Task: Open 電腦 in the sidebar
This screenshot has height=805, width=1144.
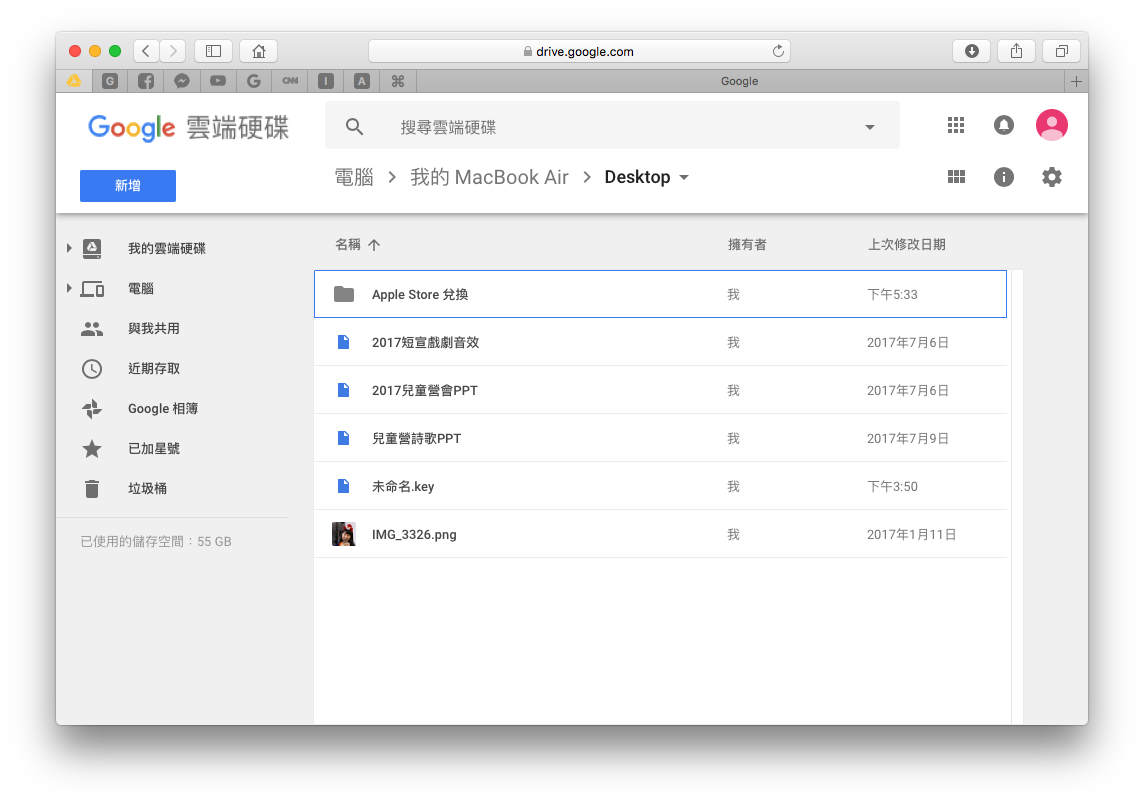Action: coord(141,288)
